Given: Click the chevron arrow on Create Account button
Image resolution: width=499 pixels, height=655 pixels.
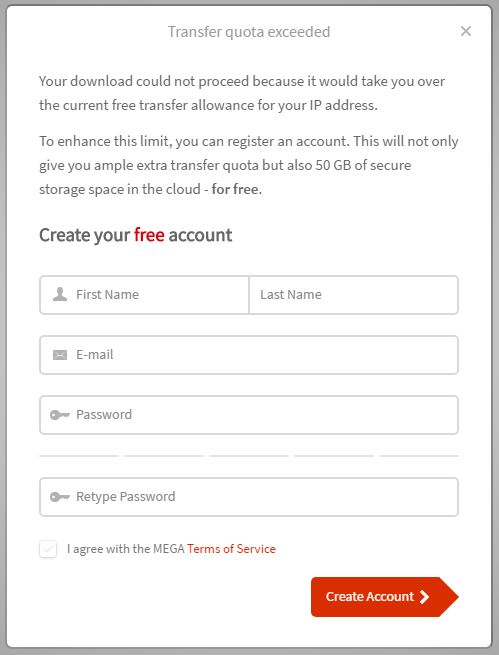Looking at the screenshot, I should point(425,597).
